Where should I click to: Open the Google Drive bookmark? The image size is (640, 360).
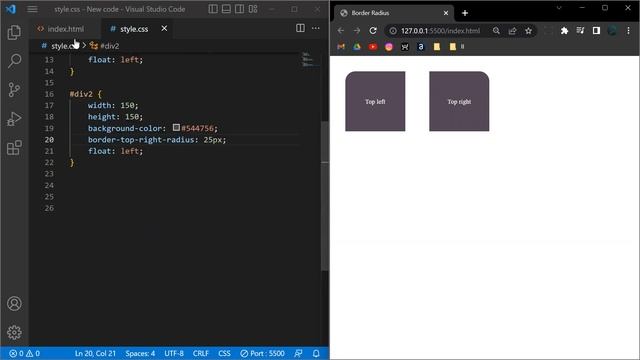[x=357, y=47]
